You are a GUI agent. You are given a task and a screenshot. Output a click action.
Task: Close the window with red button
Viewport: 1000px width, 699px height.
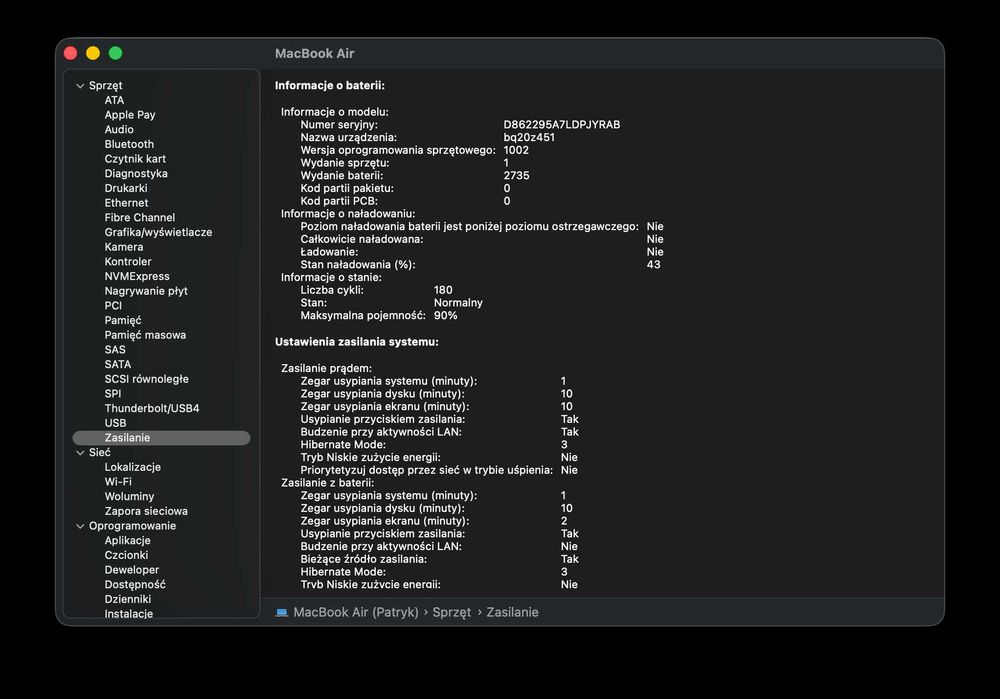pos(71,53)
